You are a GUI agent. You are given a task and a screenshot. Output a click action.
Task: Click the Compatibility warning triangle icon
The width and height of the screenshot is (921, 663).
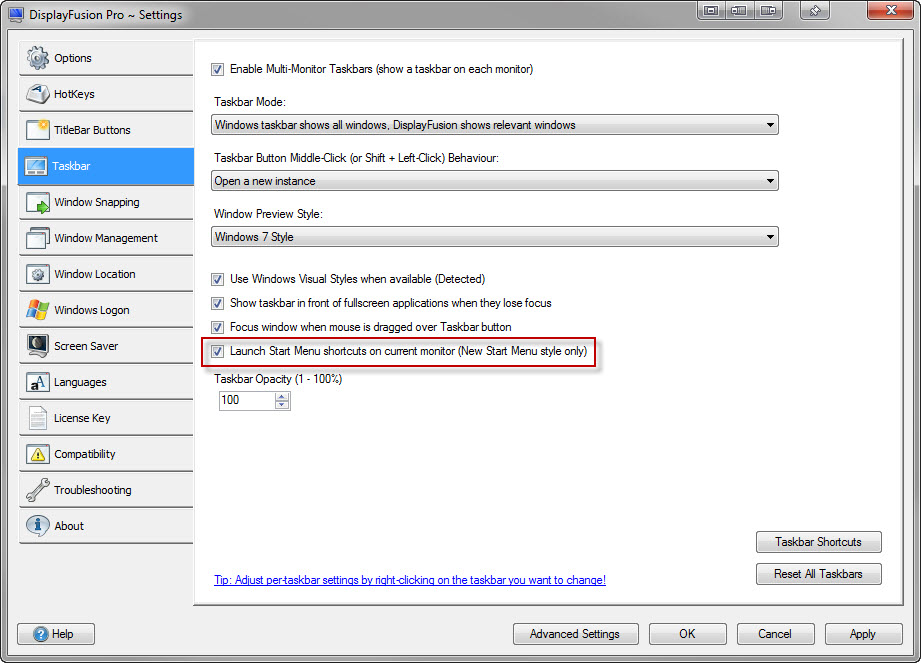tap(38, 454)
